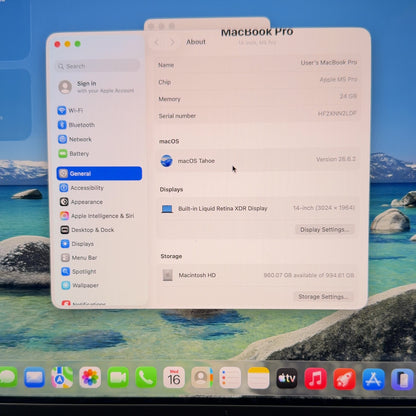Image resolution: width=416 pixels, height=416 pixels.
Task: Click the Search field in sidebar
Action: coord(97,66)
